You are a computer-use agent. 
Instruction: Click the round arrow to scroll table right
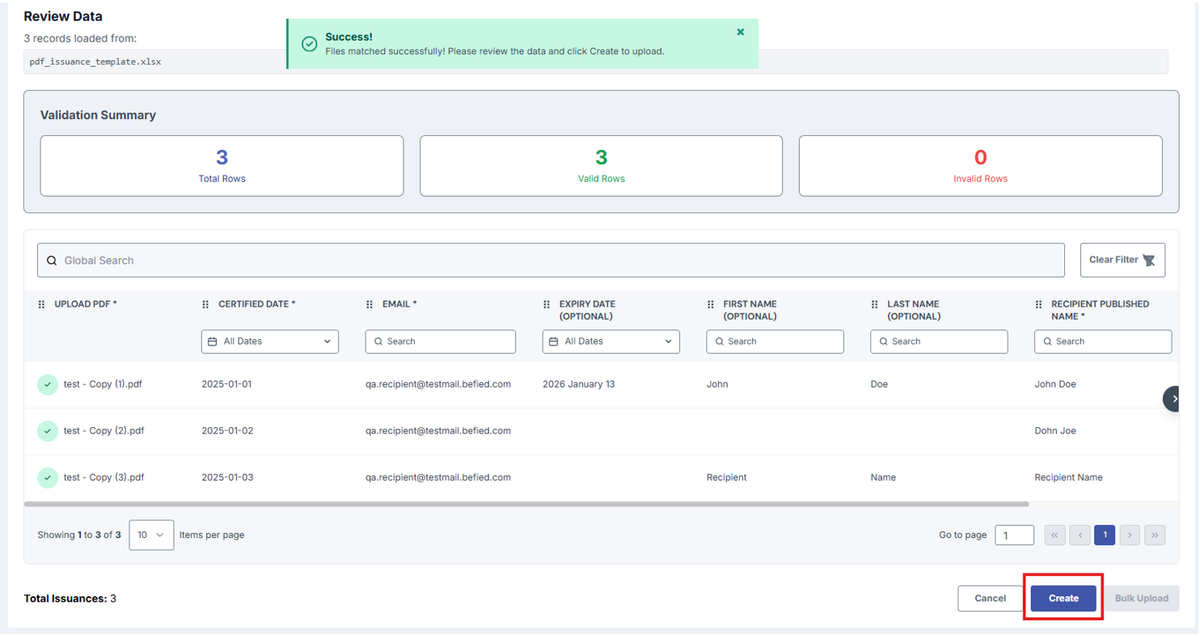click(1173, 398)
